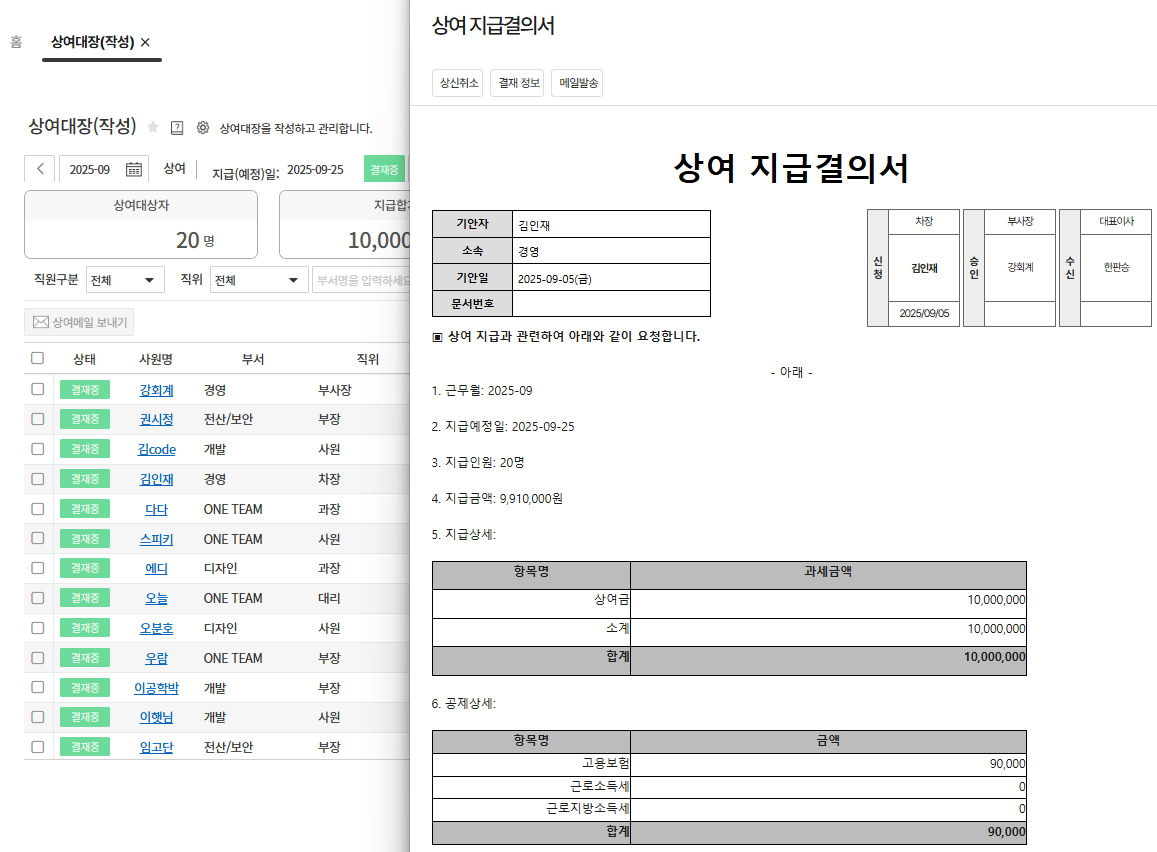Expand the 직원구분 dropdown
This screenshot has height=852, width=1157.
(x=125, y=280)
